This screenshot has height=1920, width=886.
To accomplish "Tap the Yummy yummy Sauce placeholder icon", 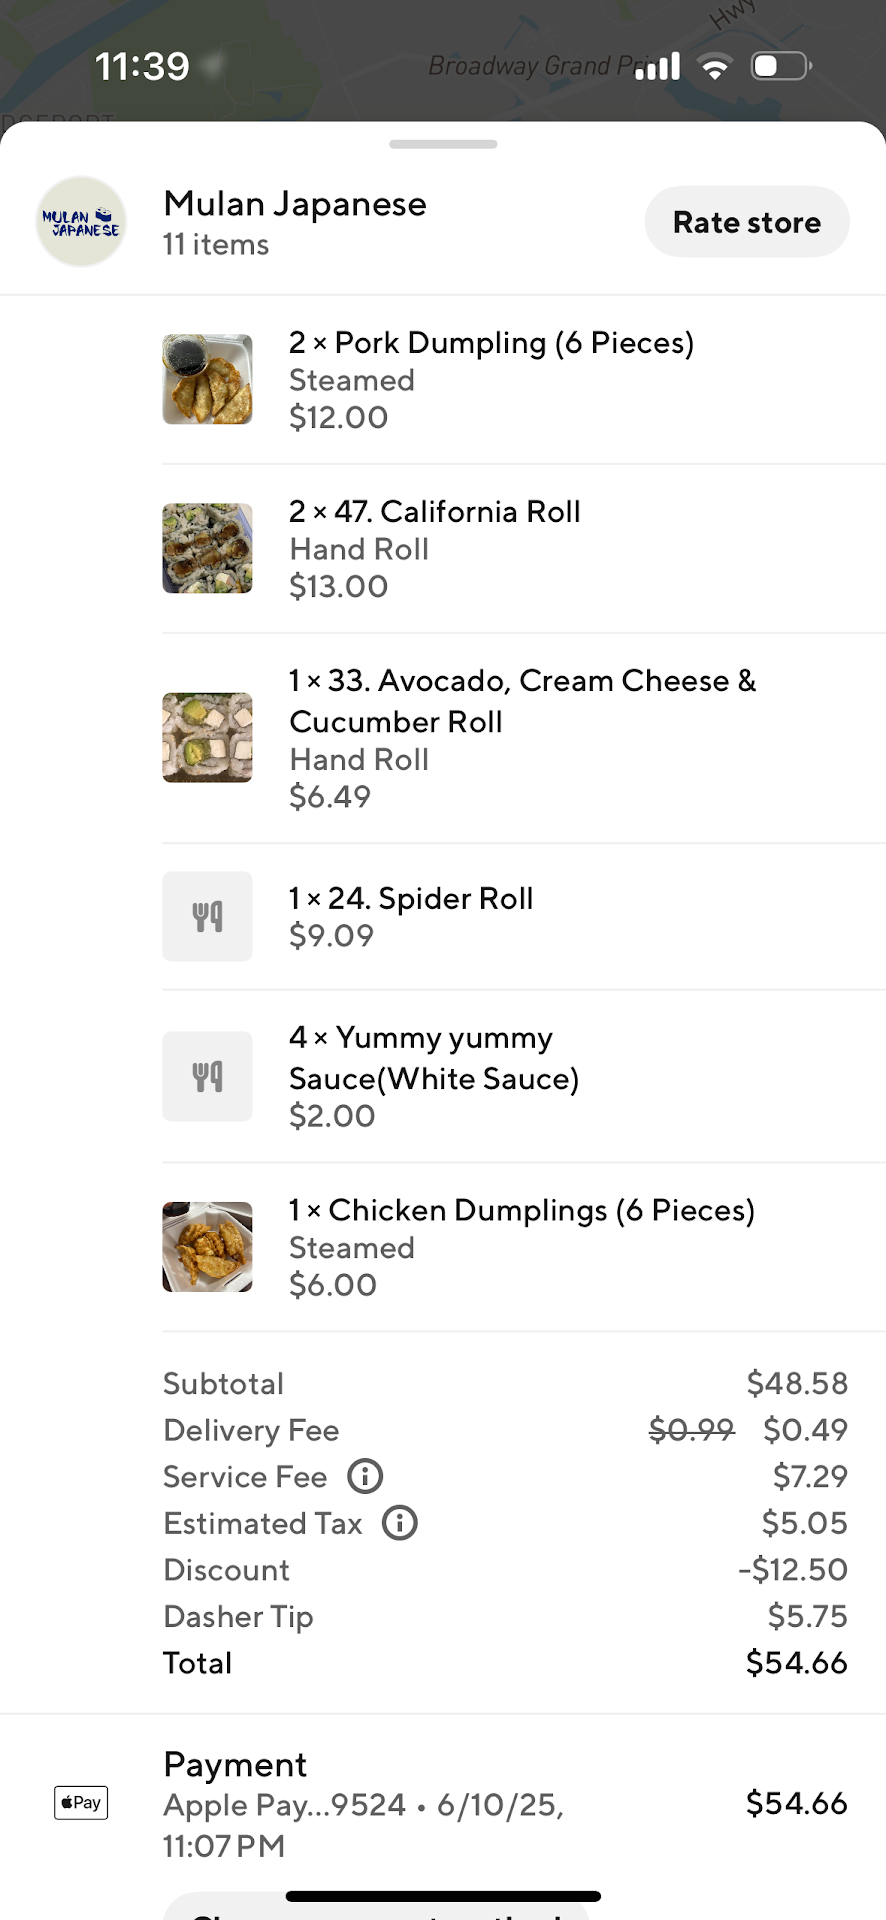I will tap(208, 1077).
